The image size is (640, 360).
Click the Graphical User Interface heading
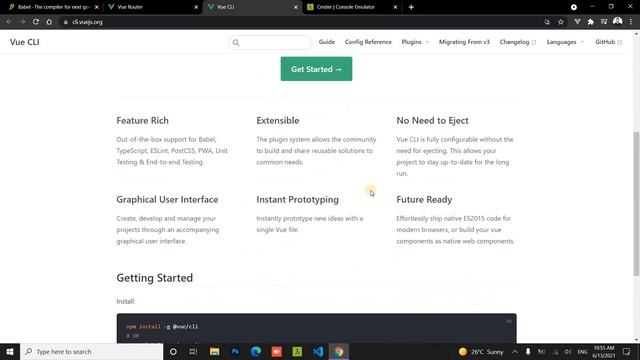point(167,200)
